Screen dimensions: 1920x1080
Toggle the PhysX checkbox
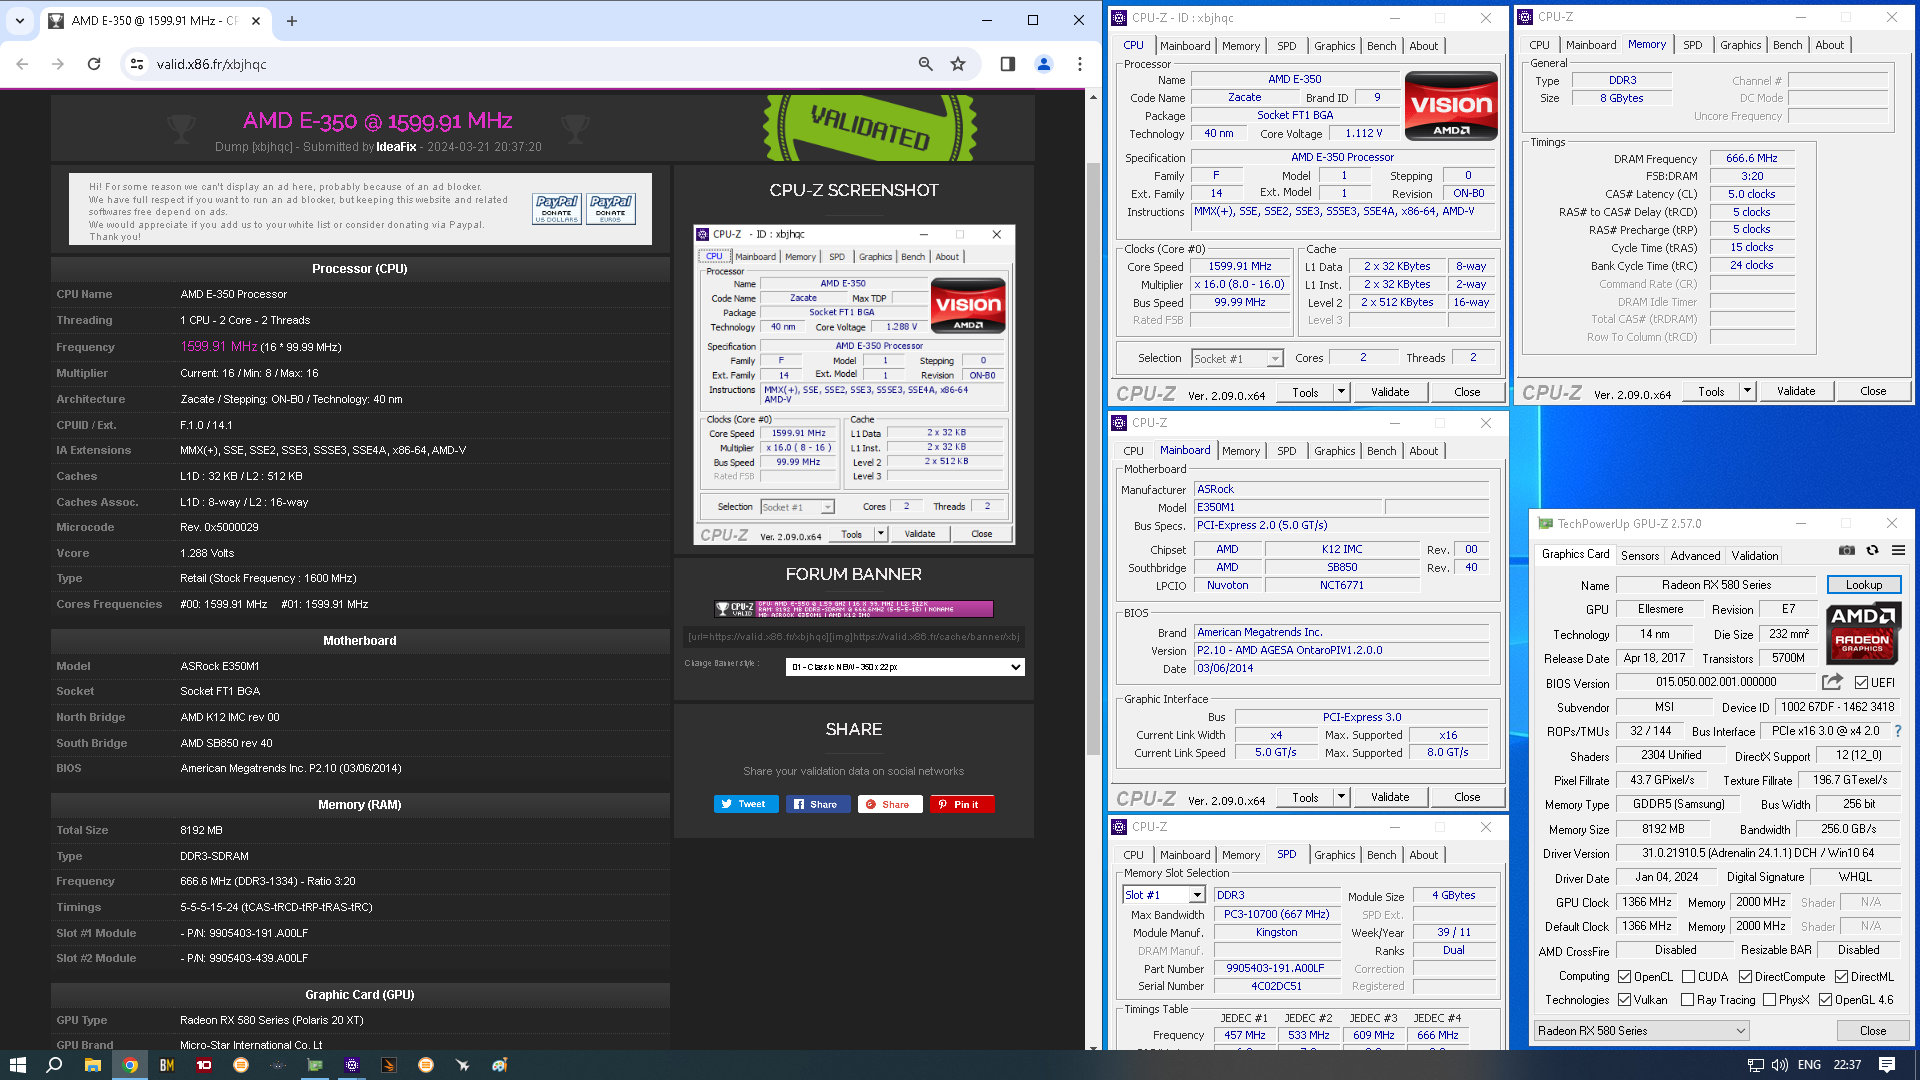click(1769, 1000)
